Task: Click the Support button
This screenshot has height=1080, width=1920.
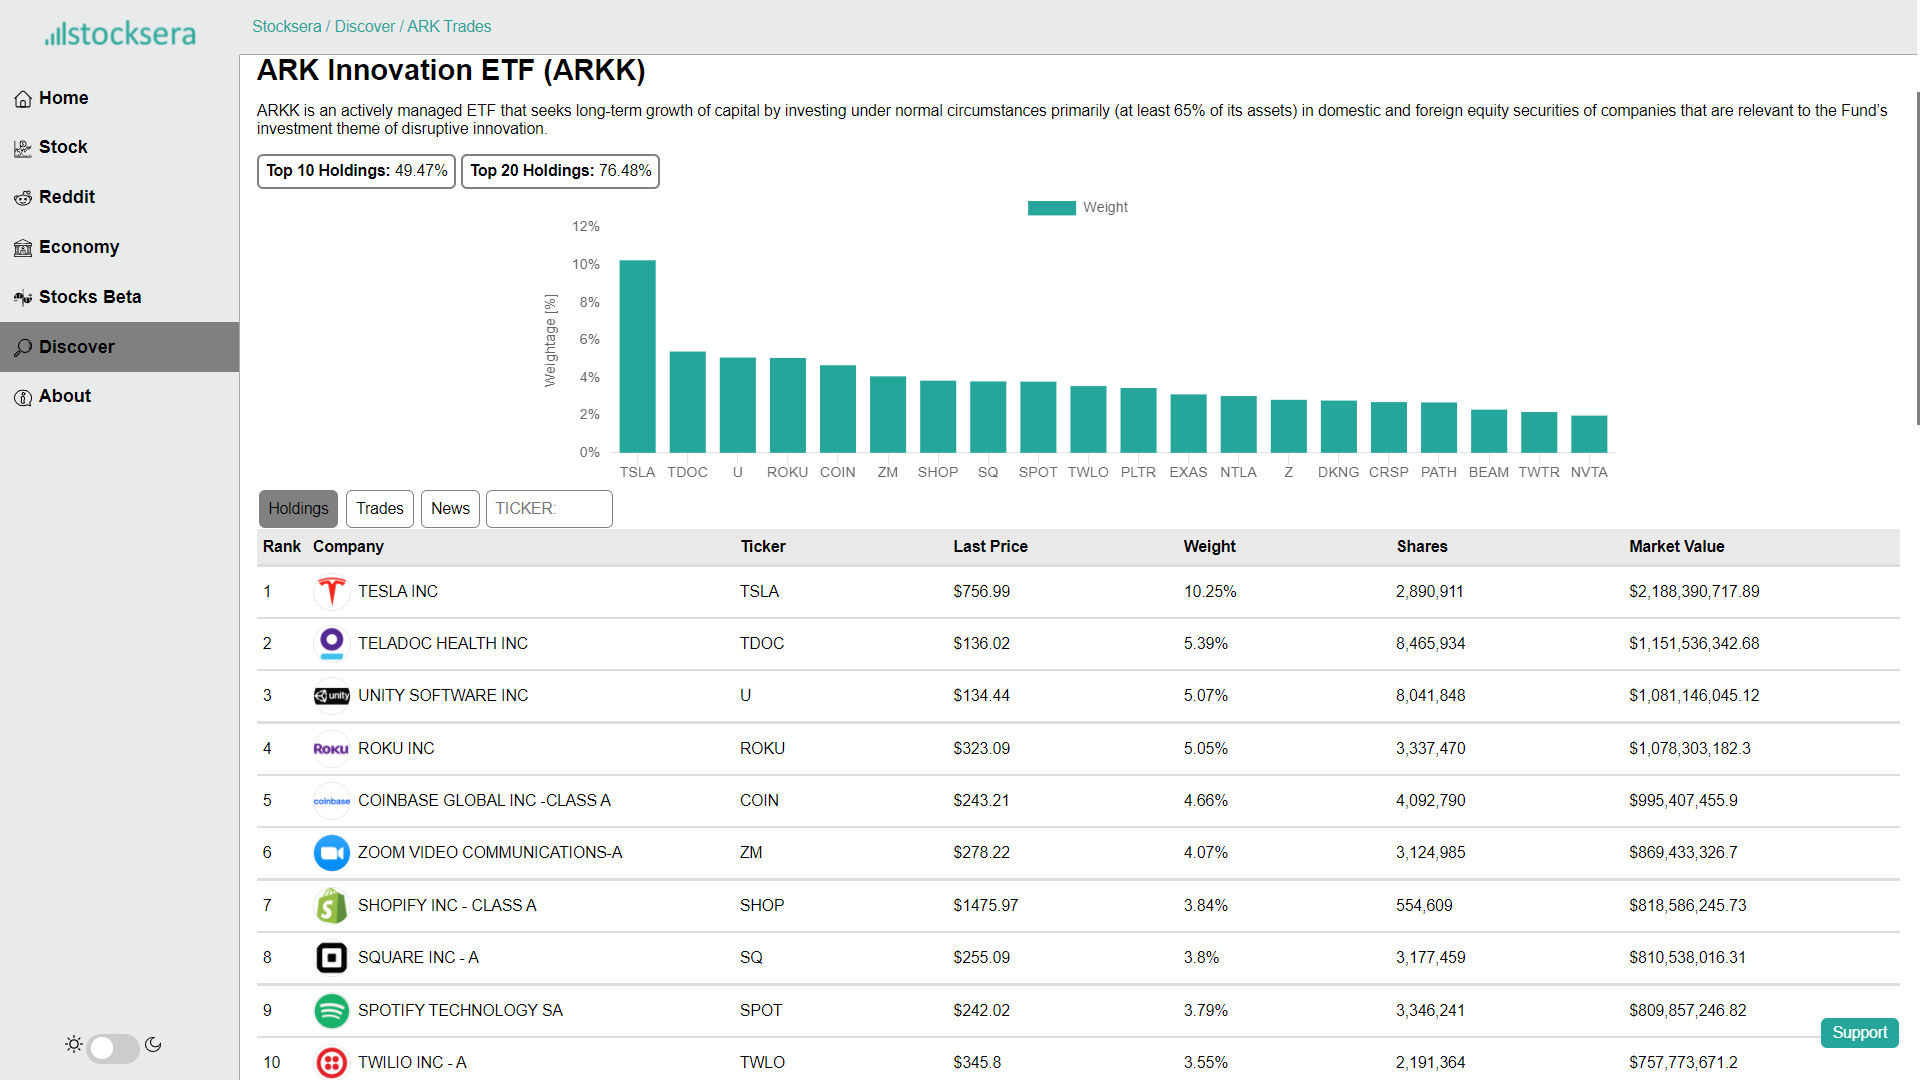Action: tap(1859, 1033)
